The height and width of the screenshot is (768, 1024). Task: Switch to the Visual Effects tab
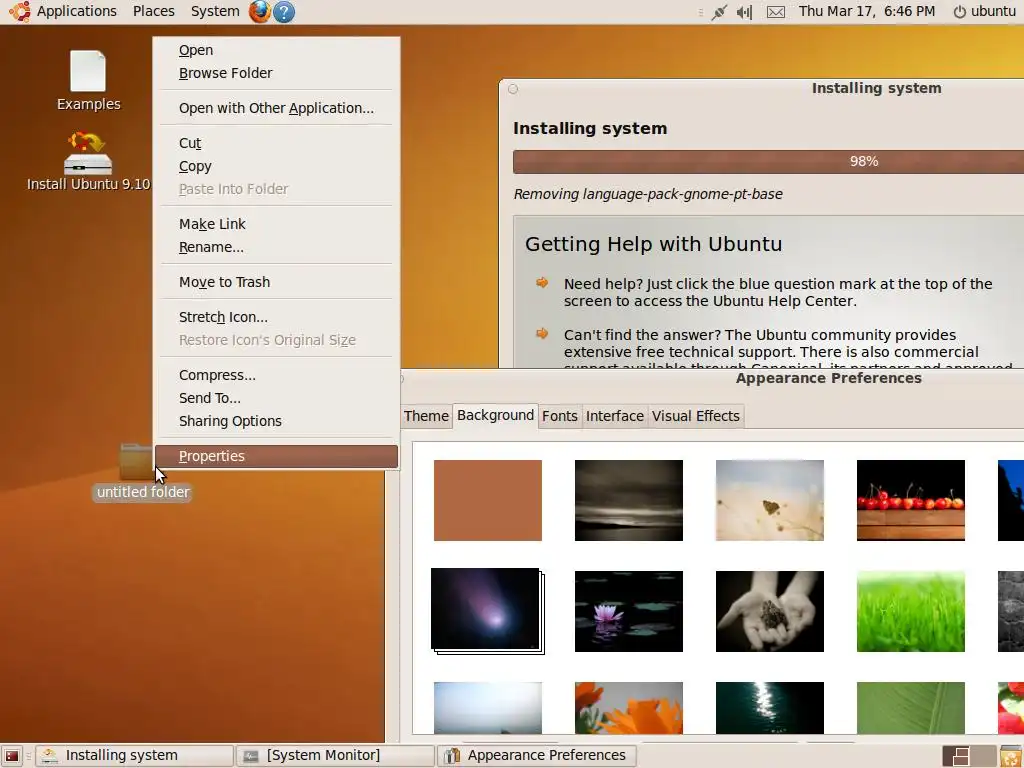pos(696,416)
